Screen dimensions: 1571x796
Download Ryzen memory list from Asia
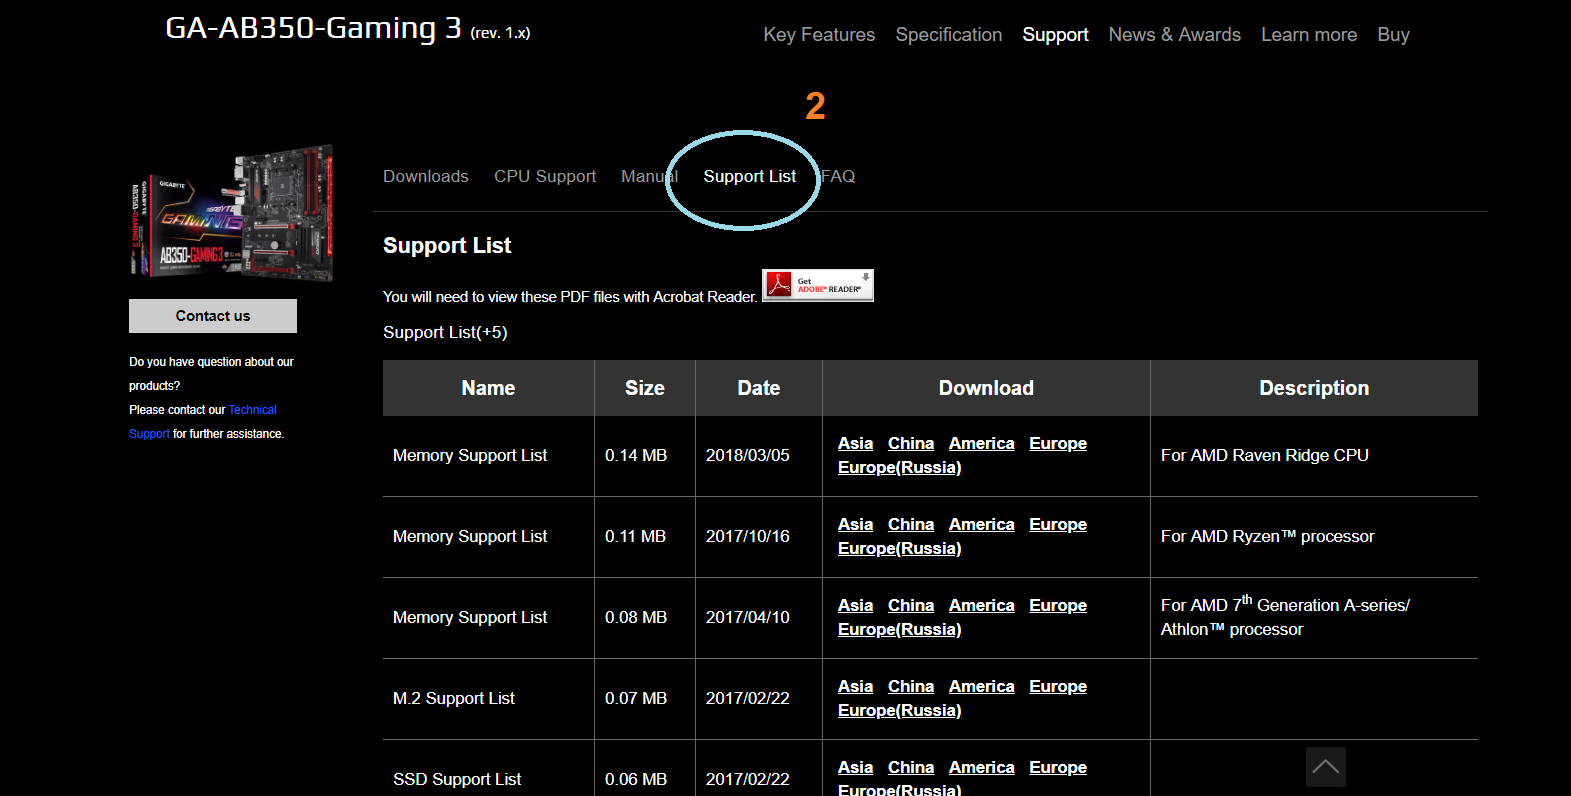coord(855,524)
